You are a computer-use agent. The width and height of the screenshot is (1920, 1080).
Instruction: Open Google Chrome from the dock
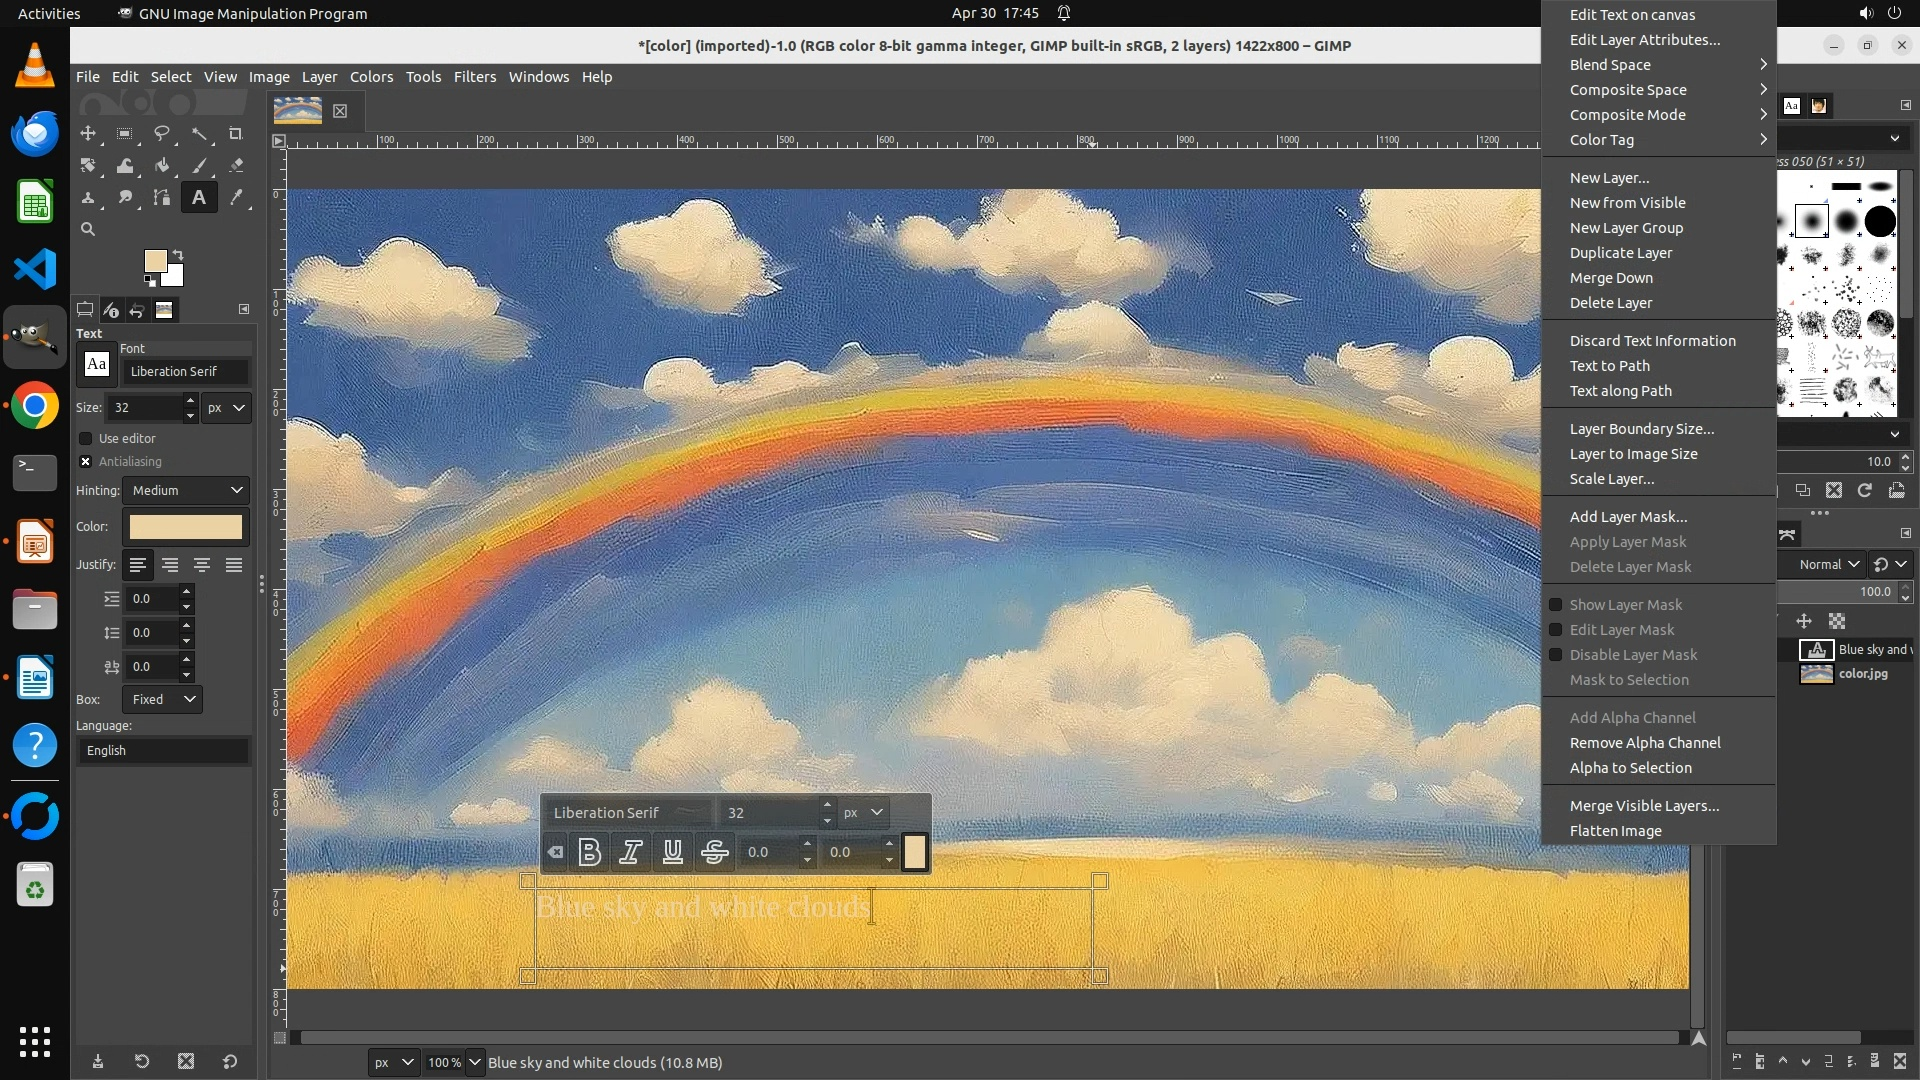click(35, 406)
